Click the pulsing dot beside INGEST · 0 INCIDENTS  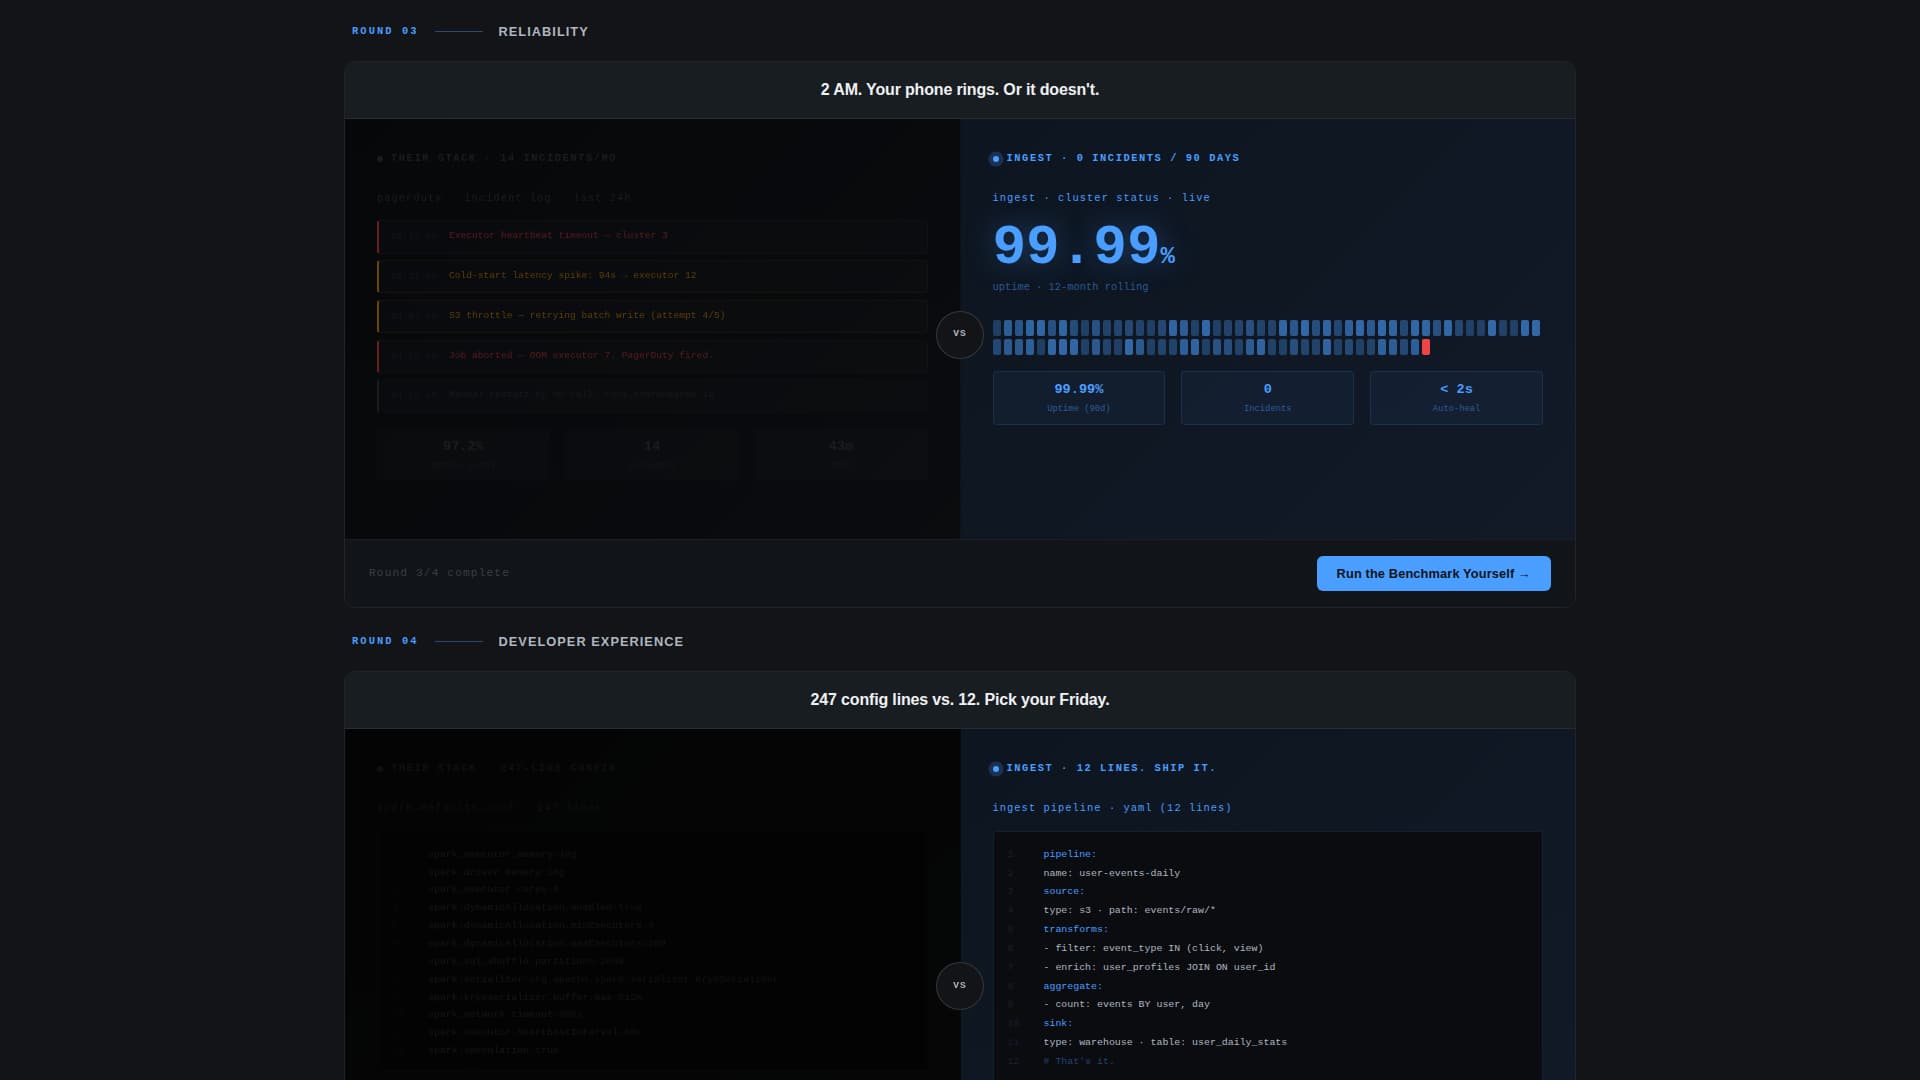click(x=995, y=158)
